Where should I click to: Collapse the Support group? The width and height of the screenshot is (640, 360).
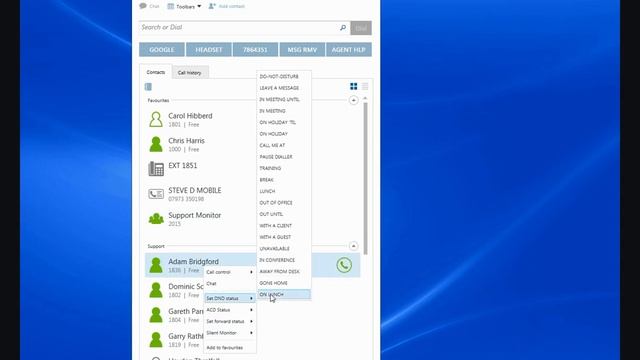tap(353, 246)
